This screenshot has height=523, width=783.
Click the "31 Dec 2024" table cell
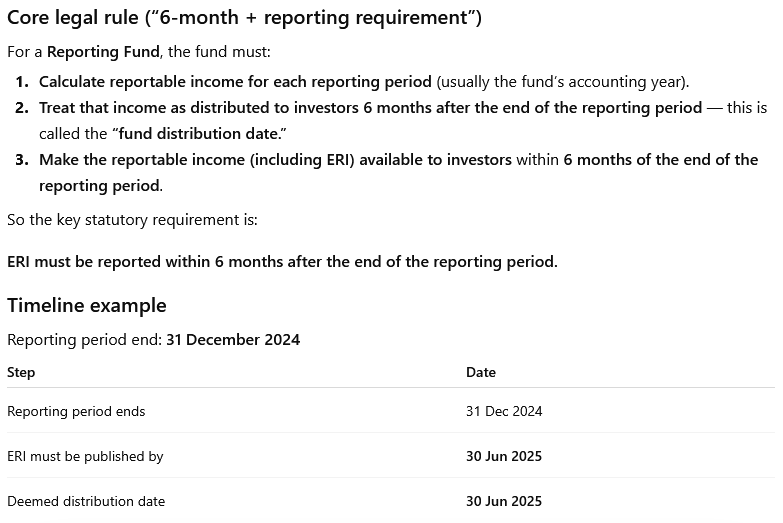504,411
